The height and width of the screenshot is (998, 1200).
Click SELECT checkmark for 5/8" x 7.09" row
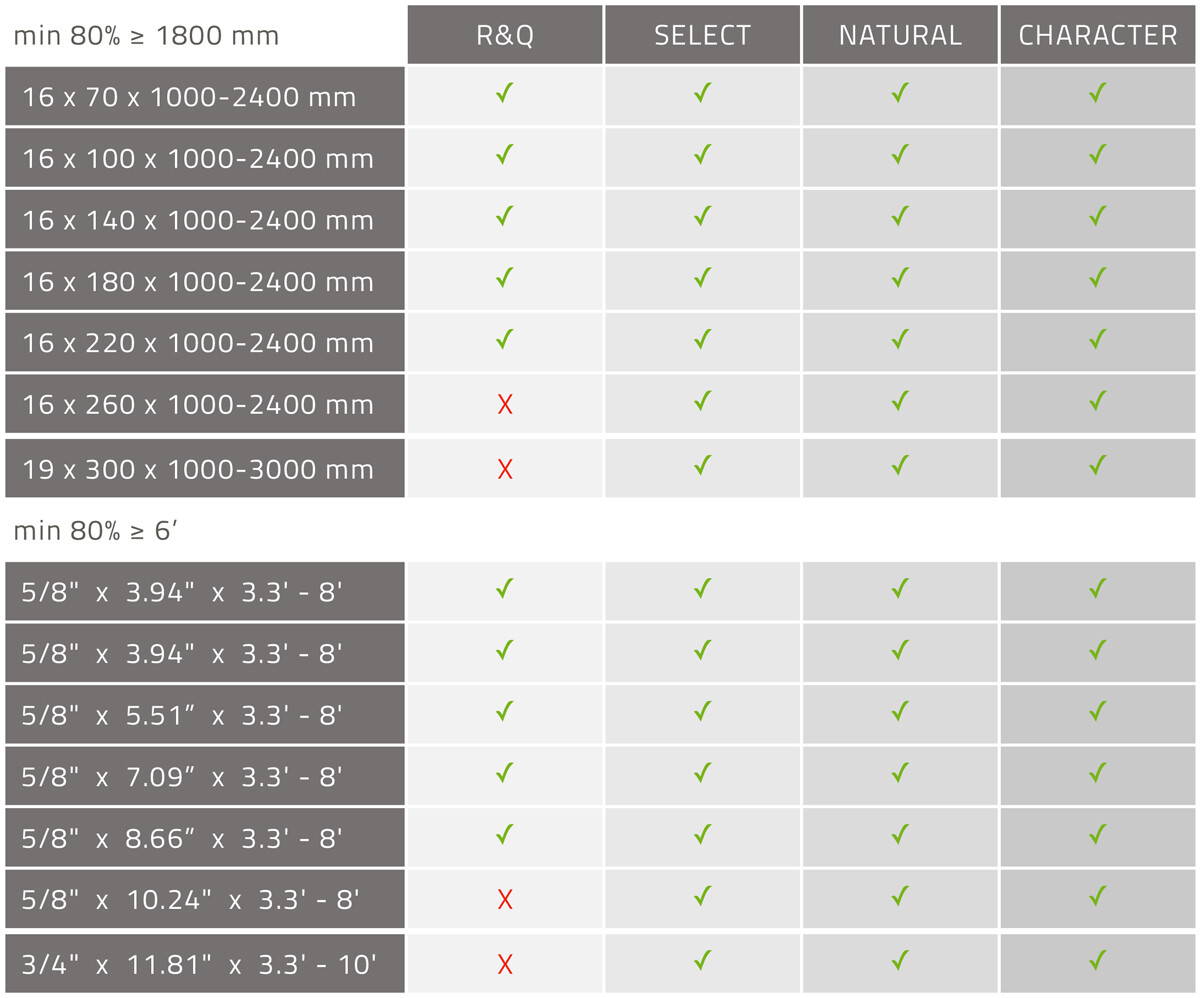703,772
